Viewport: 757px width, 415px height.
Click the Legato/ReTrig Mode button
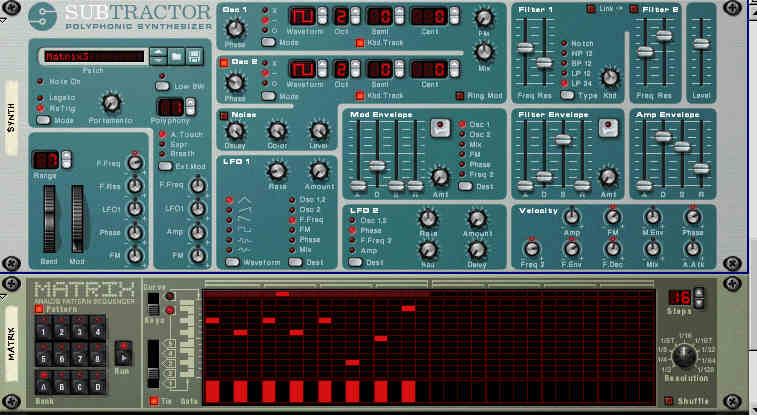(43, 120)
